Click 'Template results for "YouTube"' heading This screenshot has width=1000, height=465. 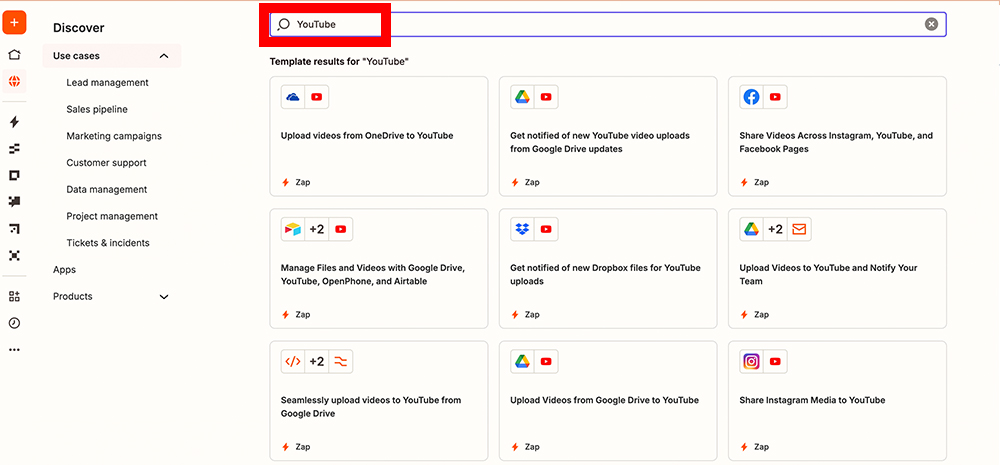pyautogui.click(x=339, y=62)
